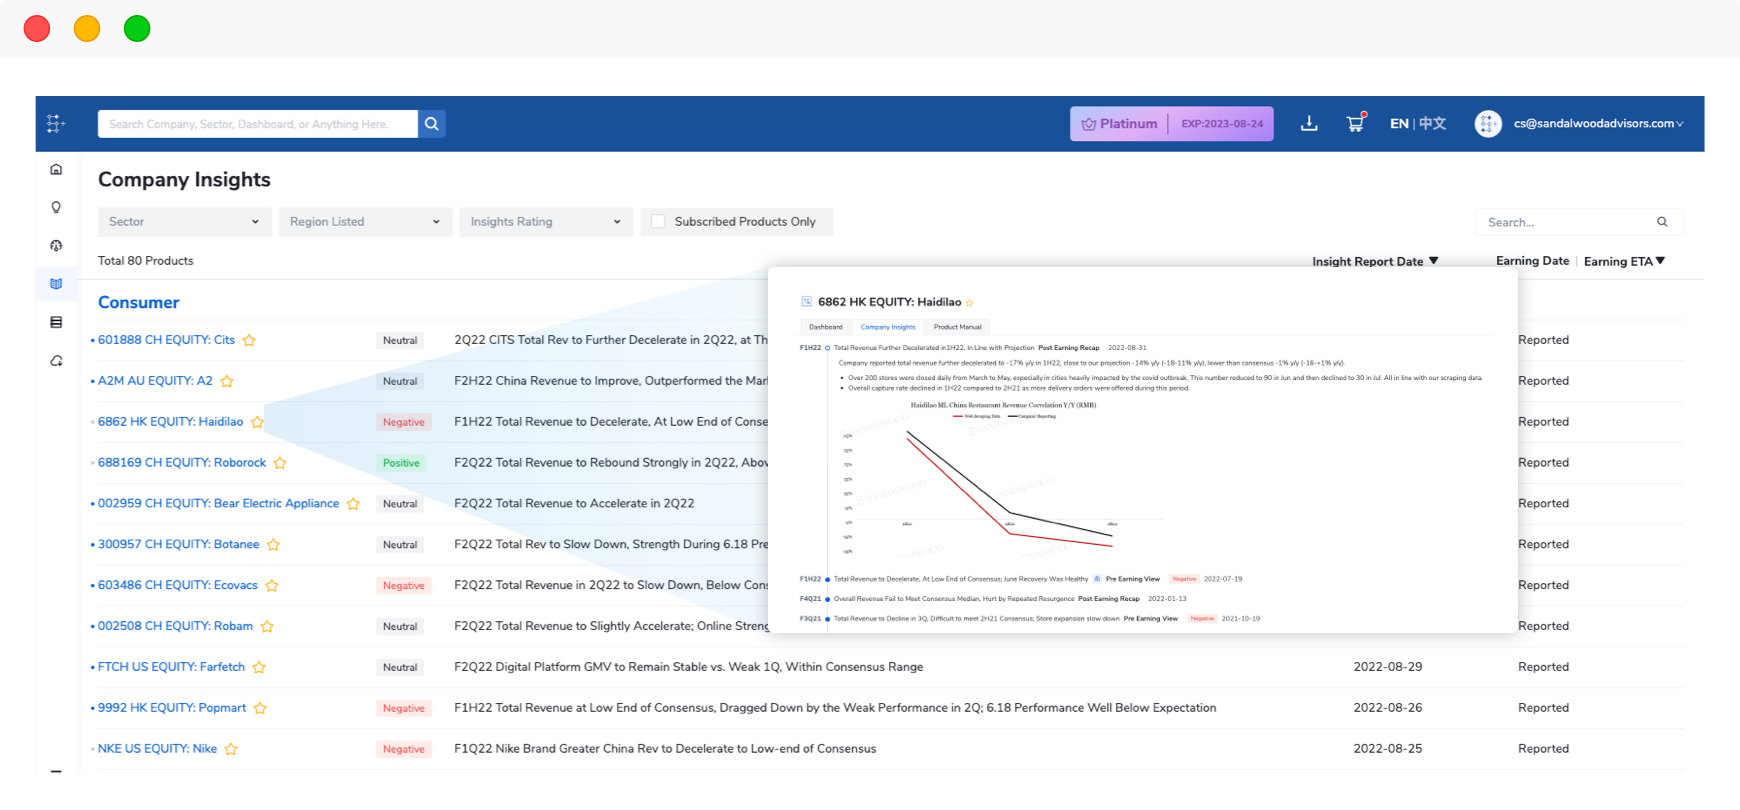
Task: Click F1H22 Post Earning Recap timeline marker
Action: tap(827, 348)
